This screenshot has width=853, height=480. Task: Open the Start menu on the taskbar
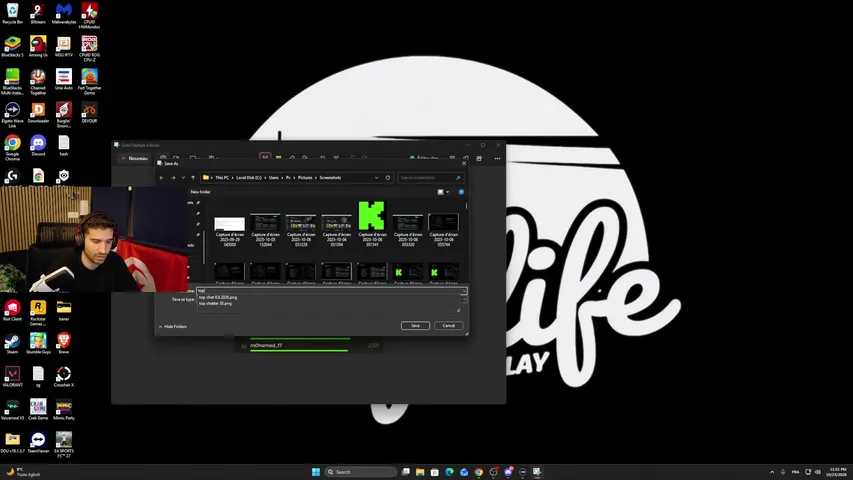point(316,472)
